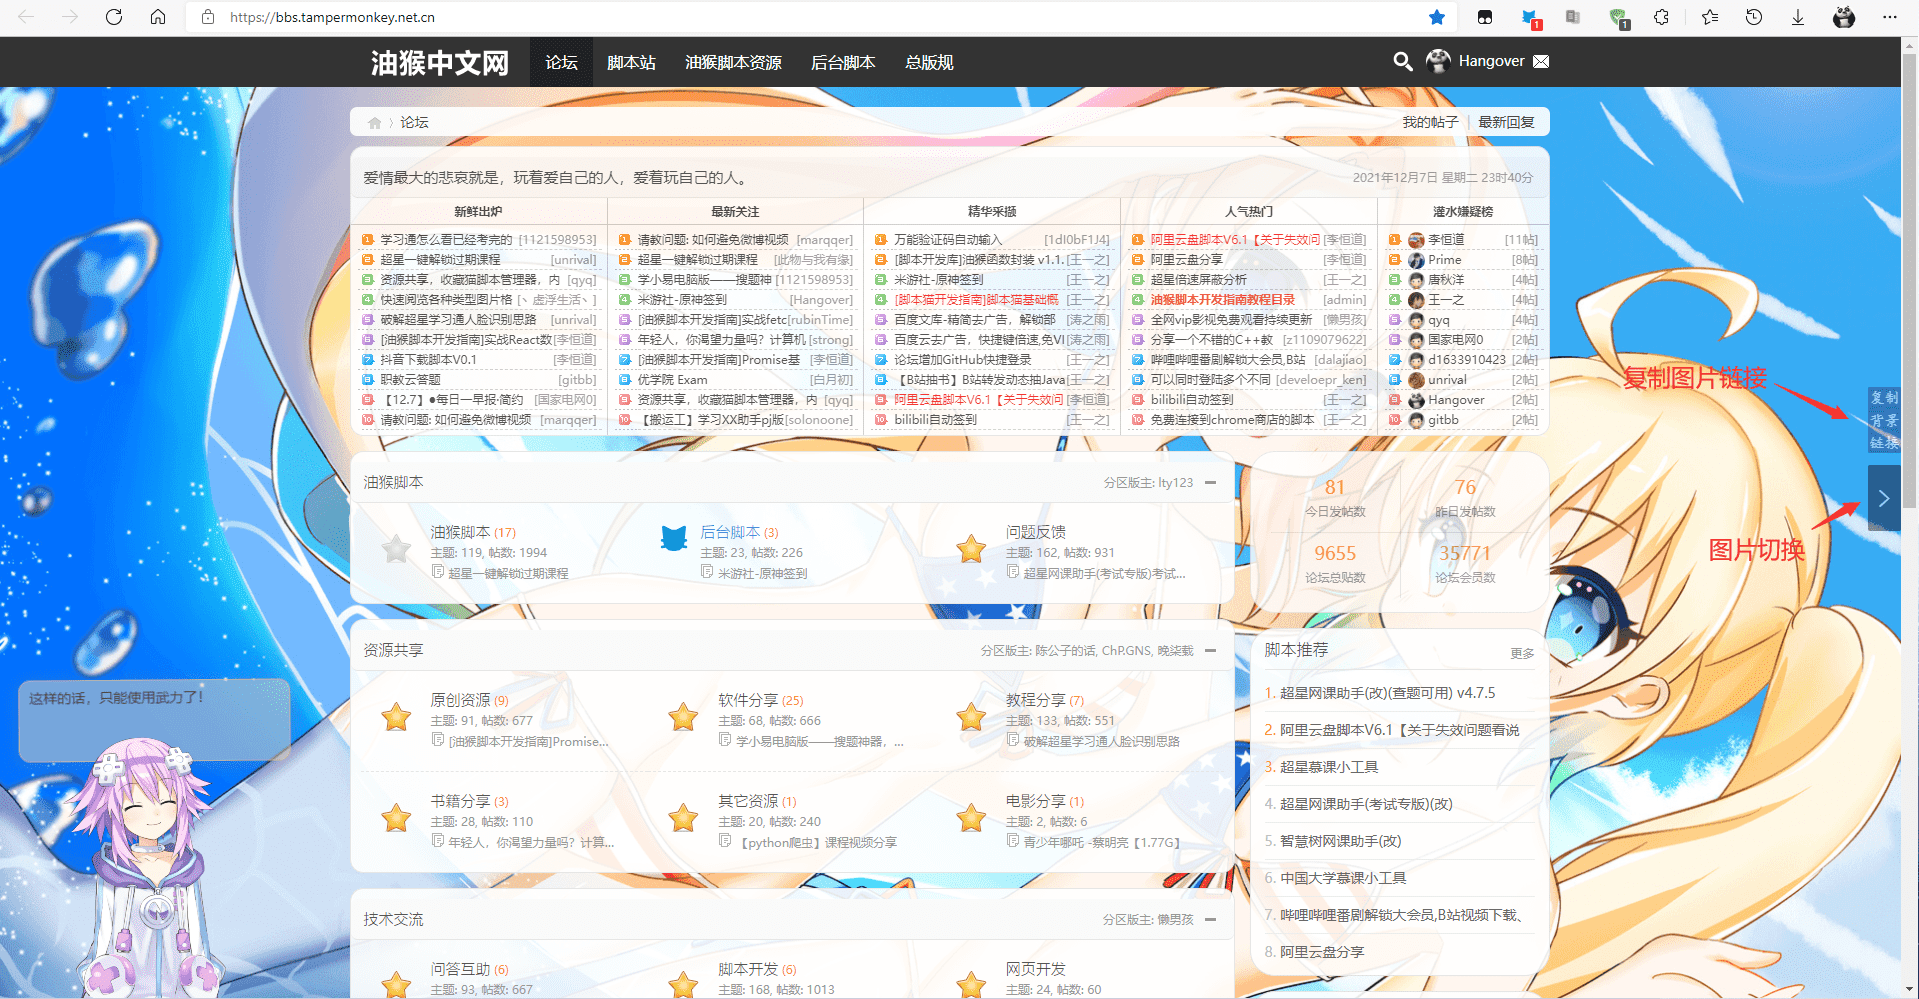The image size is (1919, 999).
Task: Click the 更多 link in 脚本推荐
Action: pyautogui.click(x=1522, y=653)
